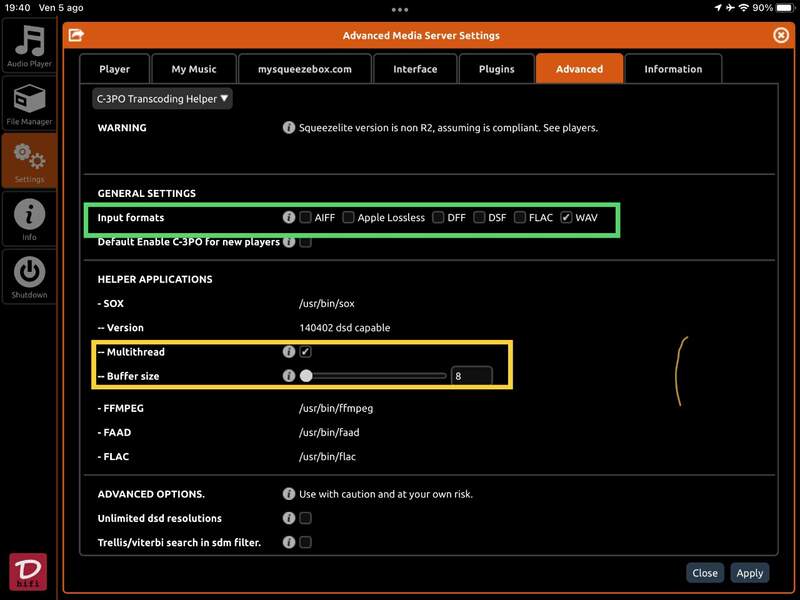800x600 pixels.
Task: Click the info icon next to Multithread
Action: [289, 352]
